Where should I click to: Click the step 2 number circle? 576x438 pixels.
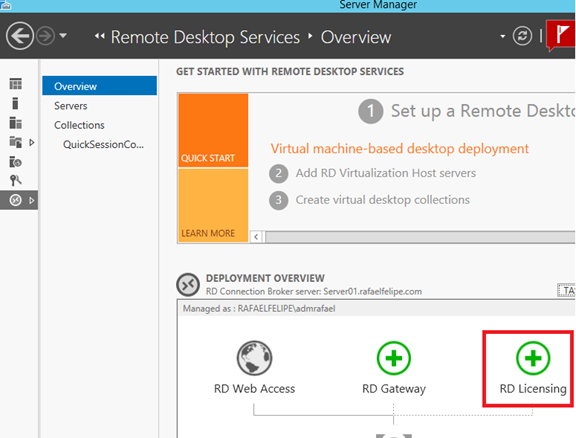click(x=278, y=173)
